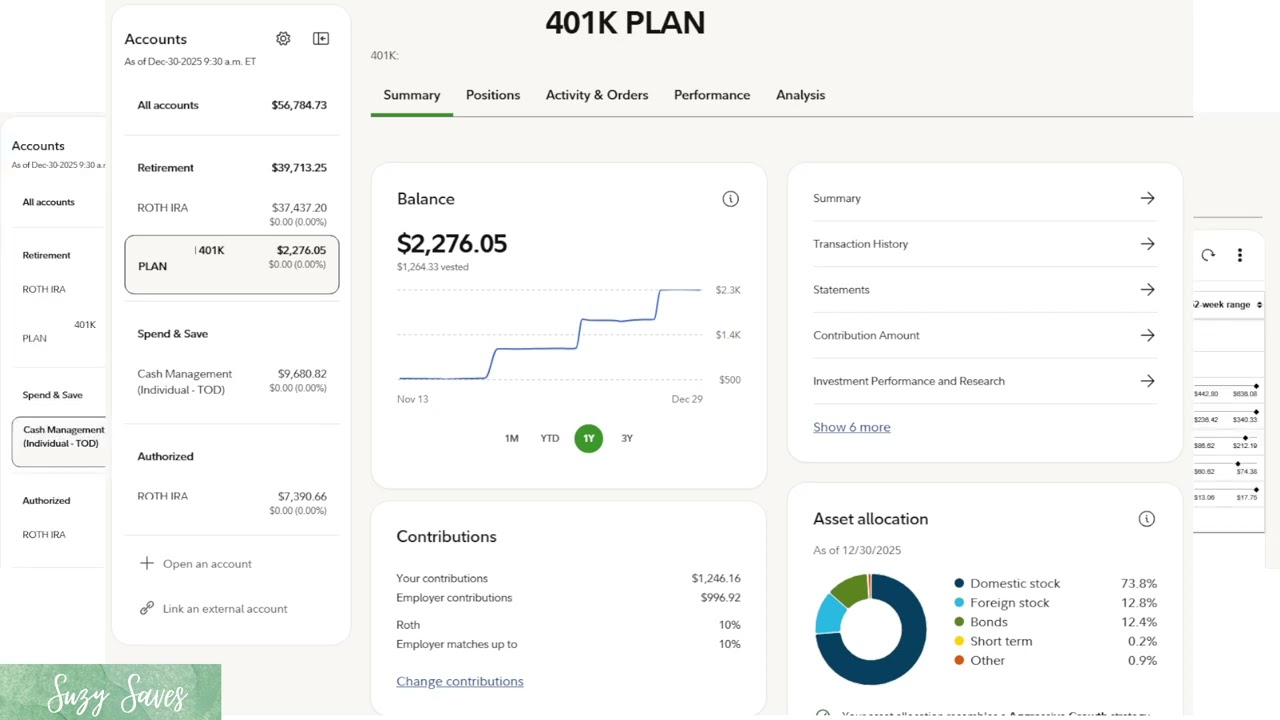The height and width of the screenshot is (720, 1280).
Task: Select the 3Y chart range
Action: 627,438
